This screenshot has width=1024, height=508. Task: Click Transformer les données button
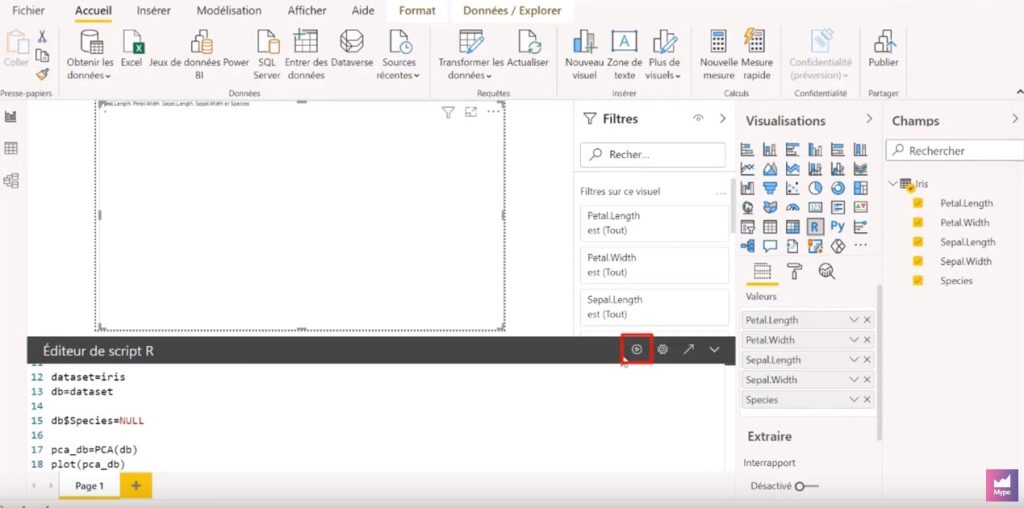470,55
